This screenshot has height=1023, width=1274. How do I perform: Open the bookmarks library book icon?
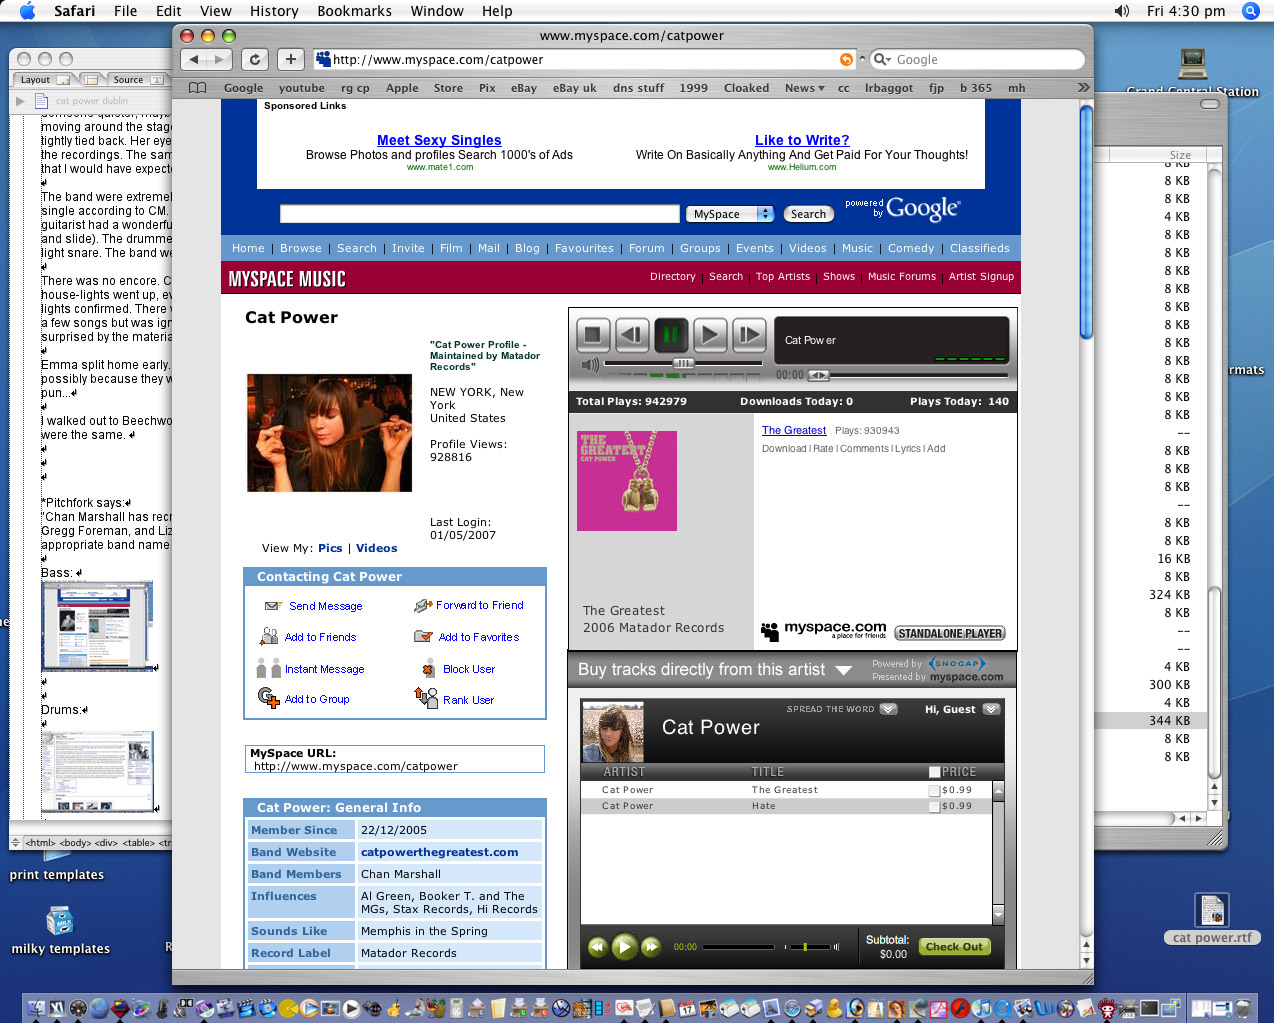[198, 88]
